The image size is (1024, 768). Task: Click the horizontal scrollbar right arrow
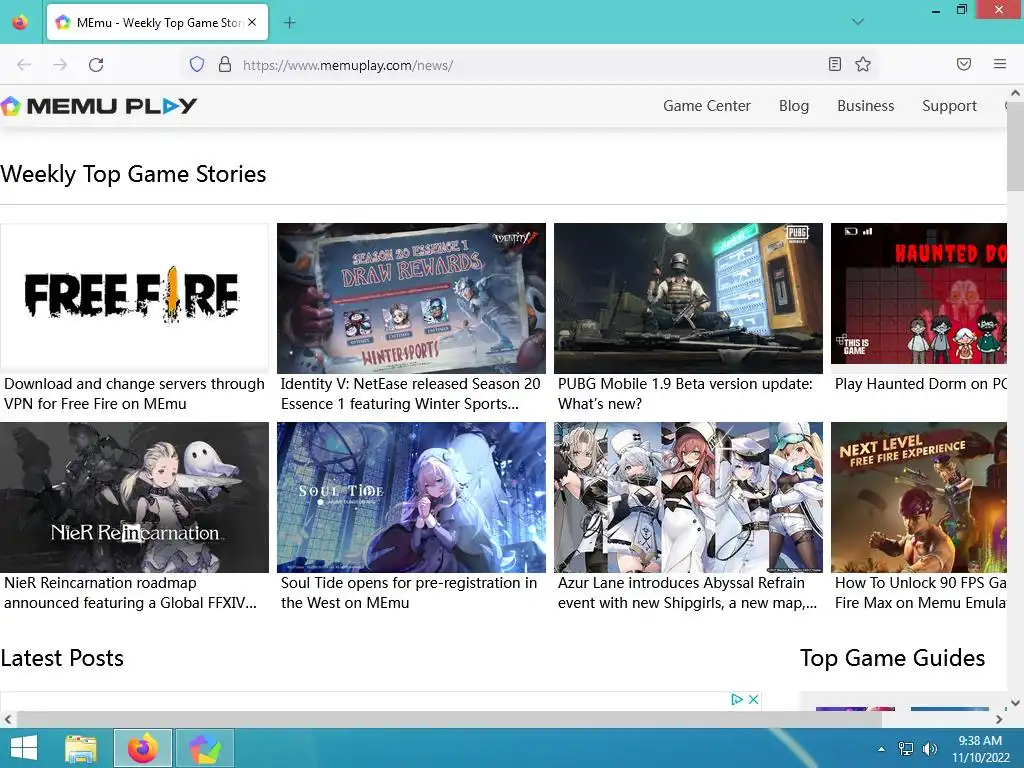pos(999,720)
